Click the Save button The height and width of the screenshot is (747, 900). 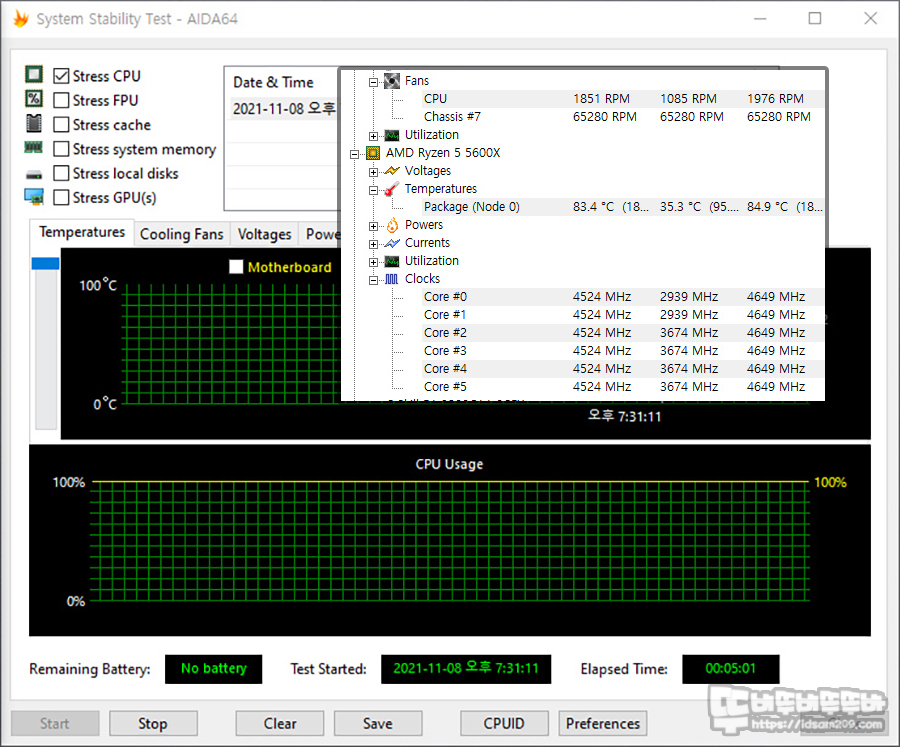(x=378, y=723)
